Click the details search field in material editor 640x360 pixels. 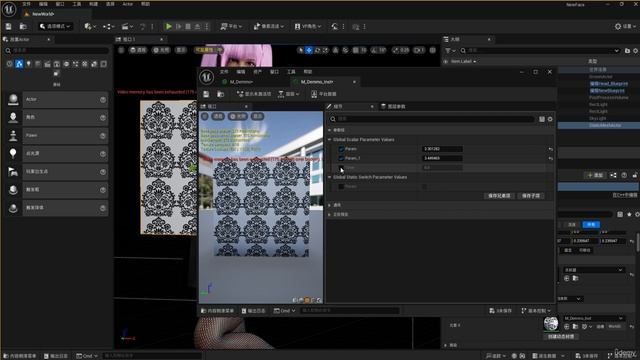433,119
